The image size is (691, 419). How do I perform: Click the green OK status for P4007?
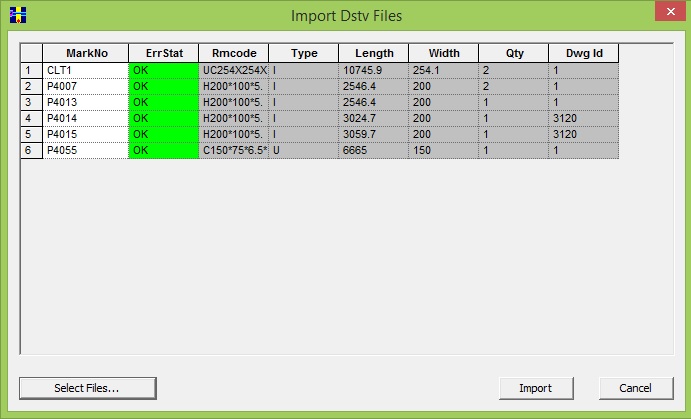(163, 86)
